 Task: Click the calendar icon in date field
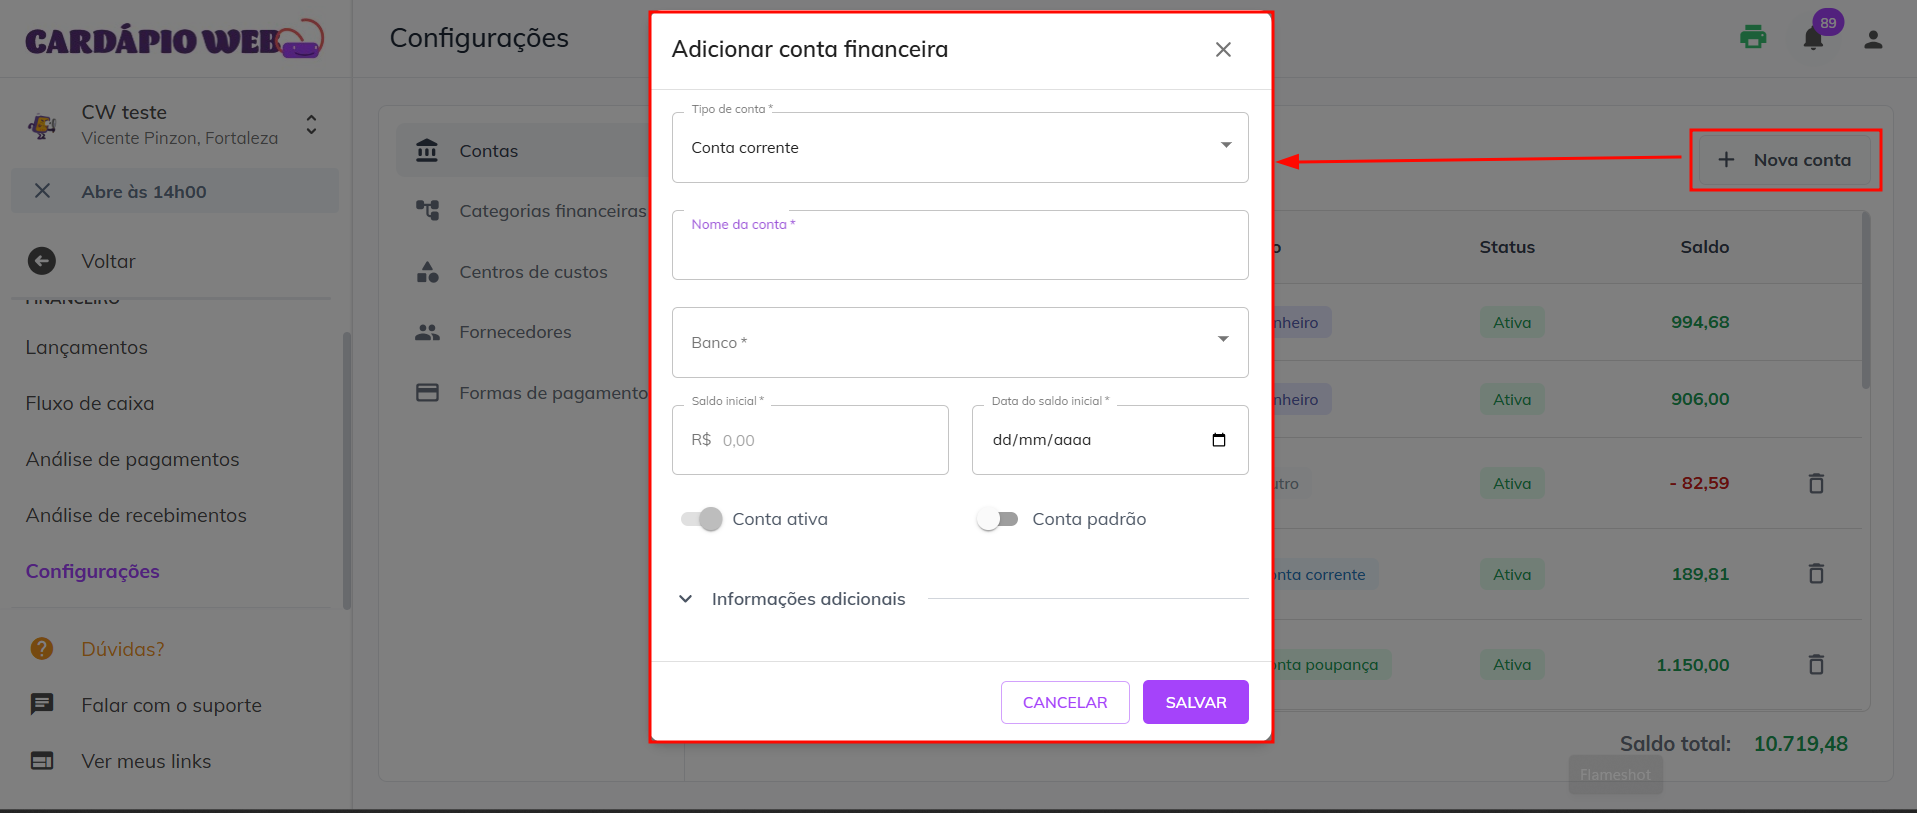click(x=1218, y=440)
